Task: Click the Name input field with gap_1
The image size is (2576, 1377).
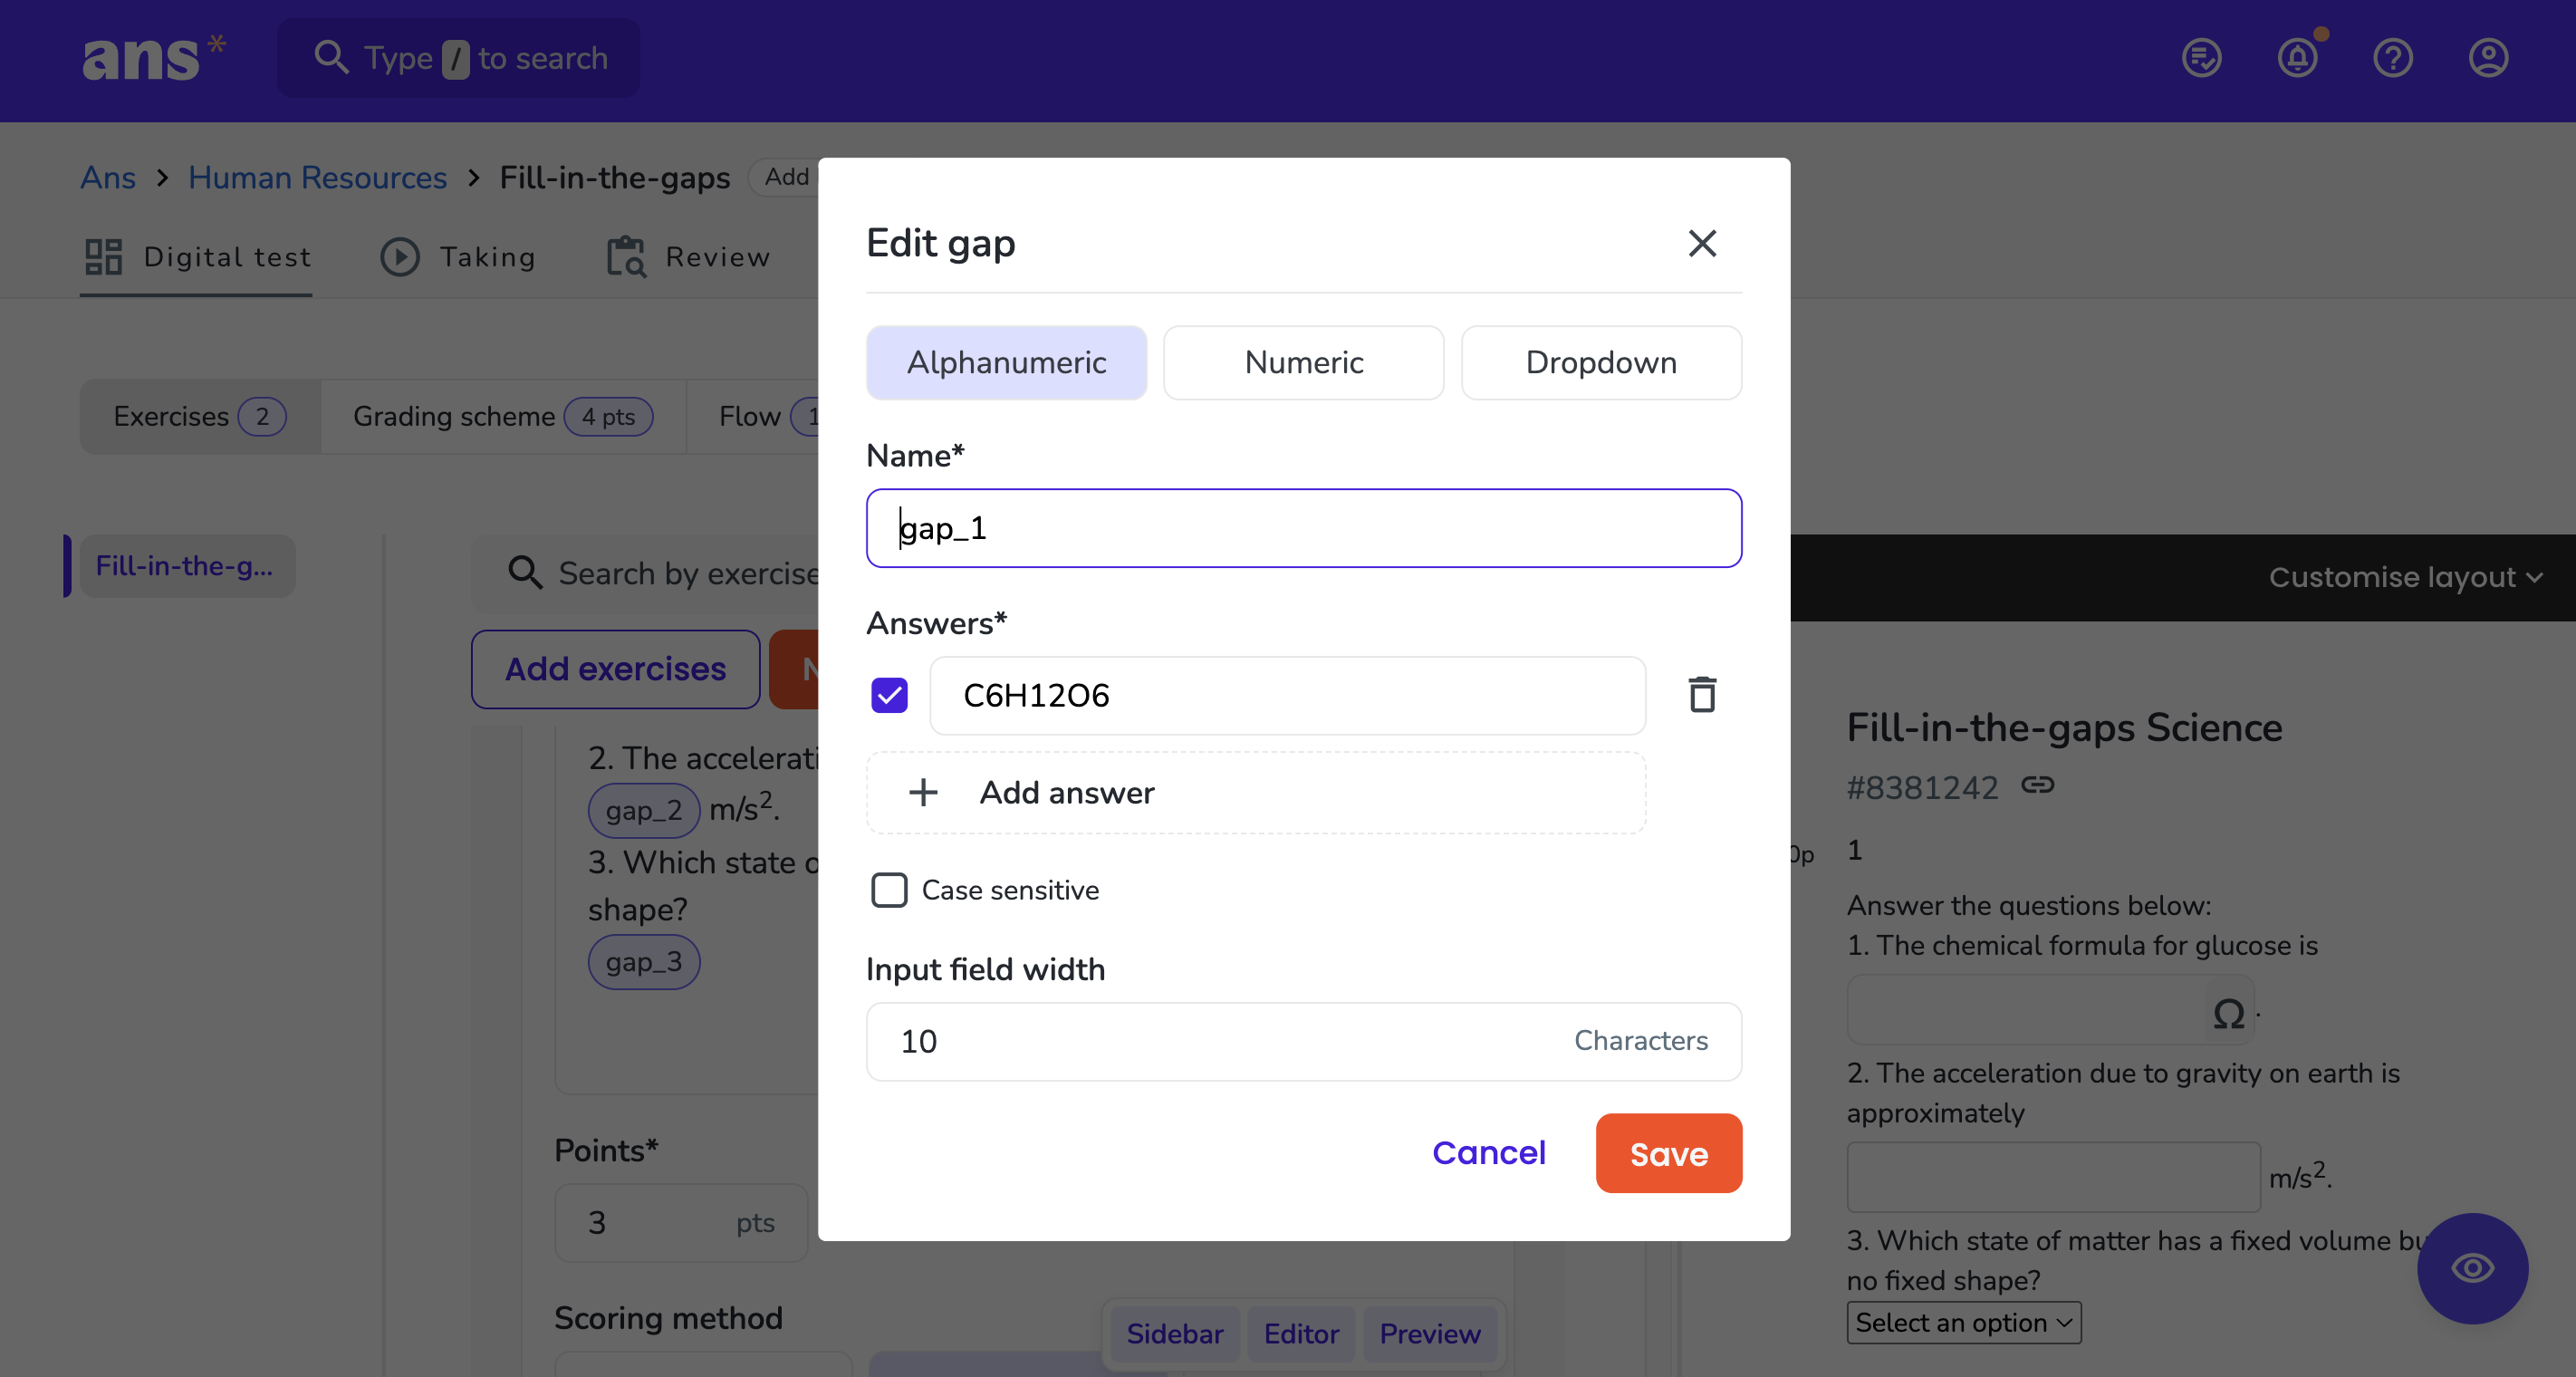Action: point(1303,528)
